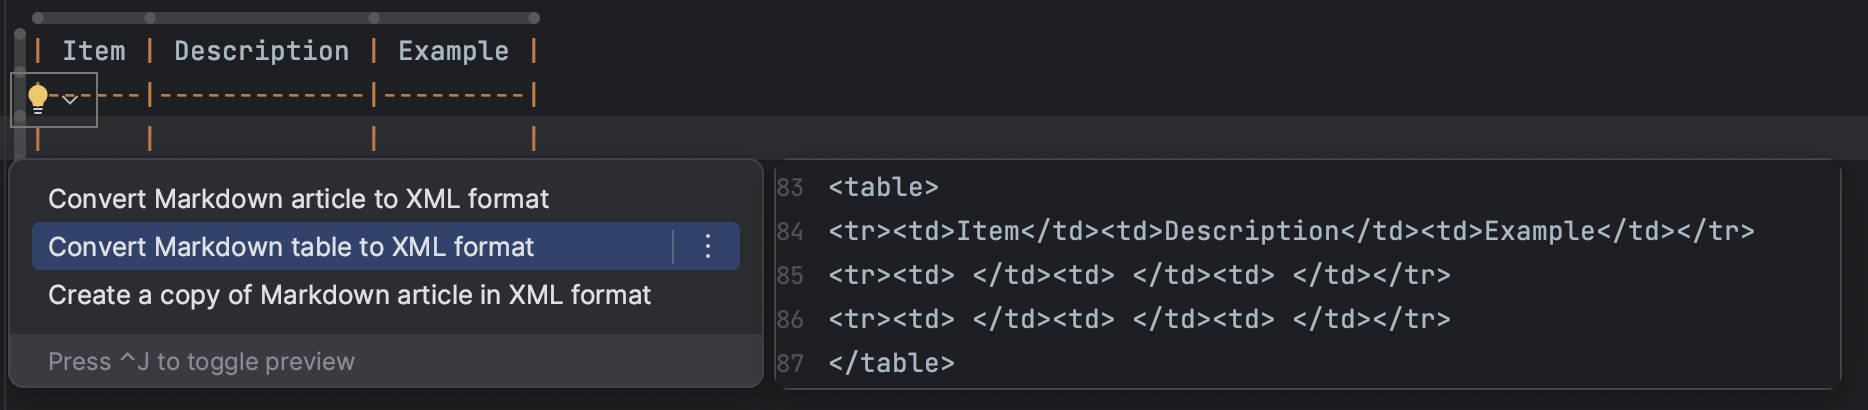Click the Item table header cell
1868x410 pixels.
94,51
